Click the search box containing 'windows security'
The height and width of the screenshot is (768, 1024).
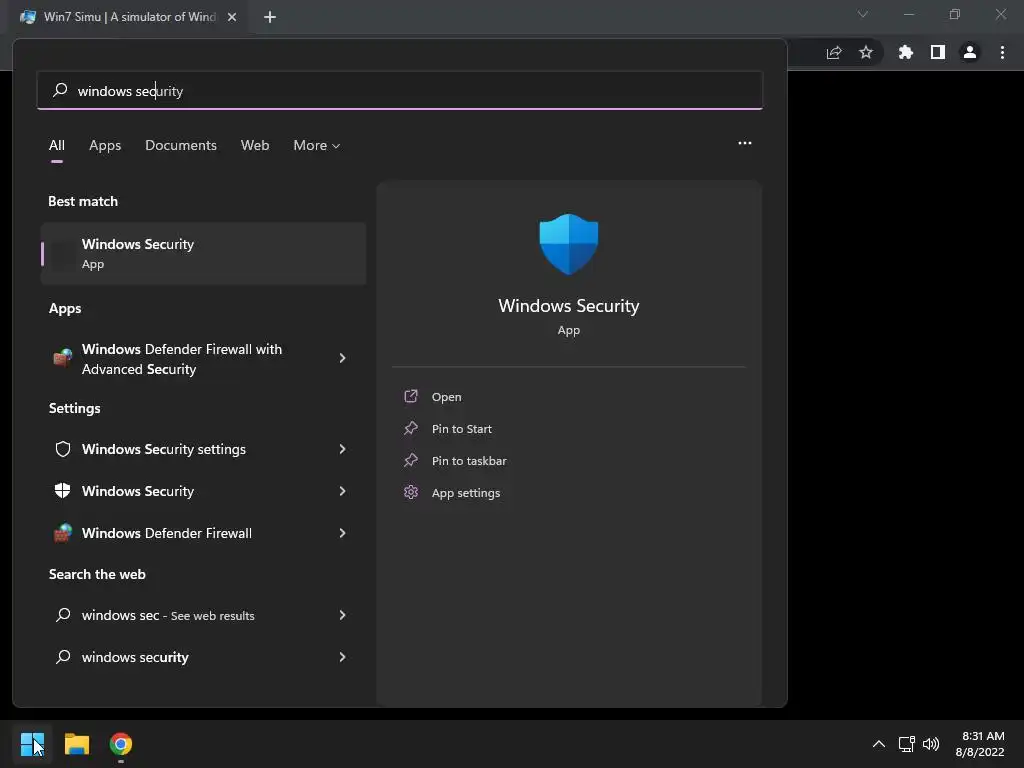pos(400,91)
